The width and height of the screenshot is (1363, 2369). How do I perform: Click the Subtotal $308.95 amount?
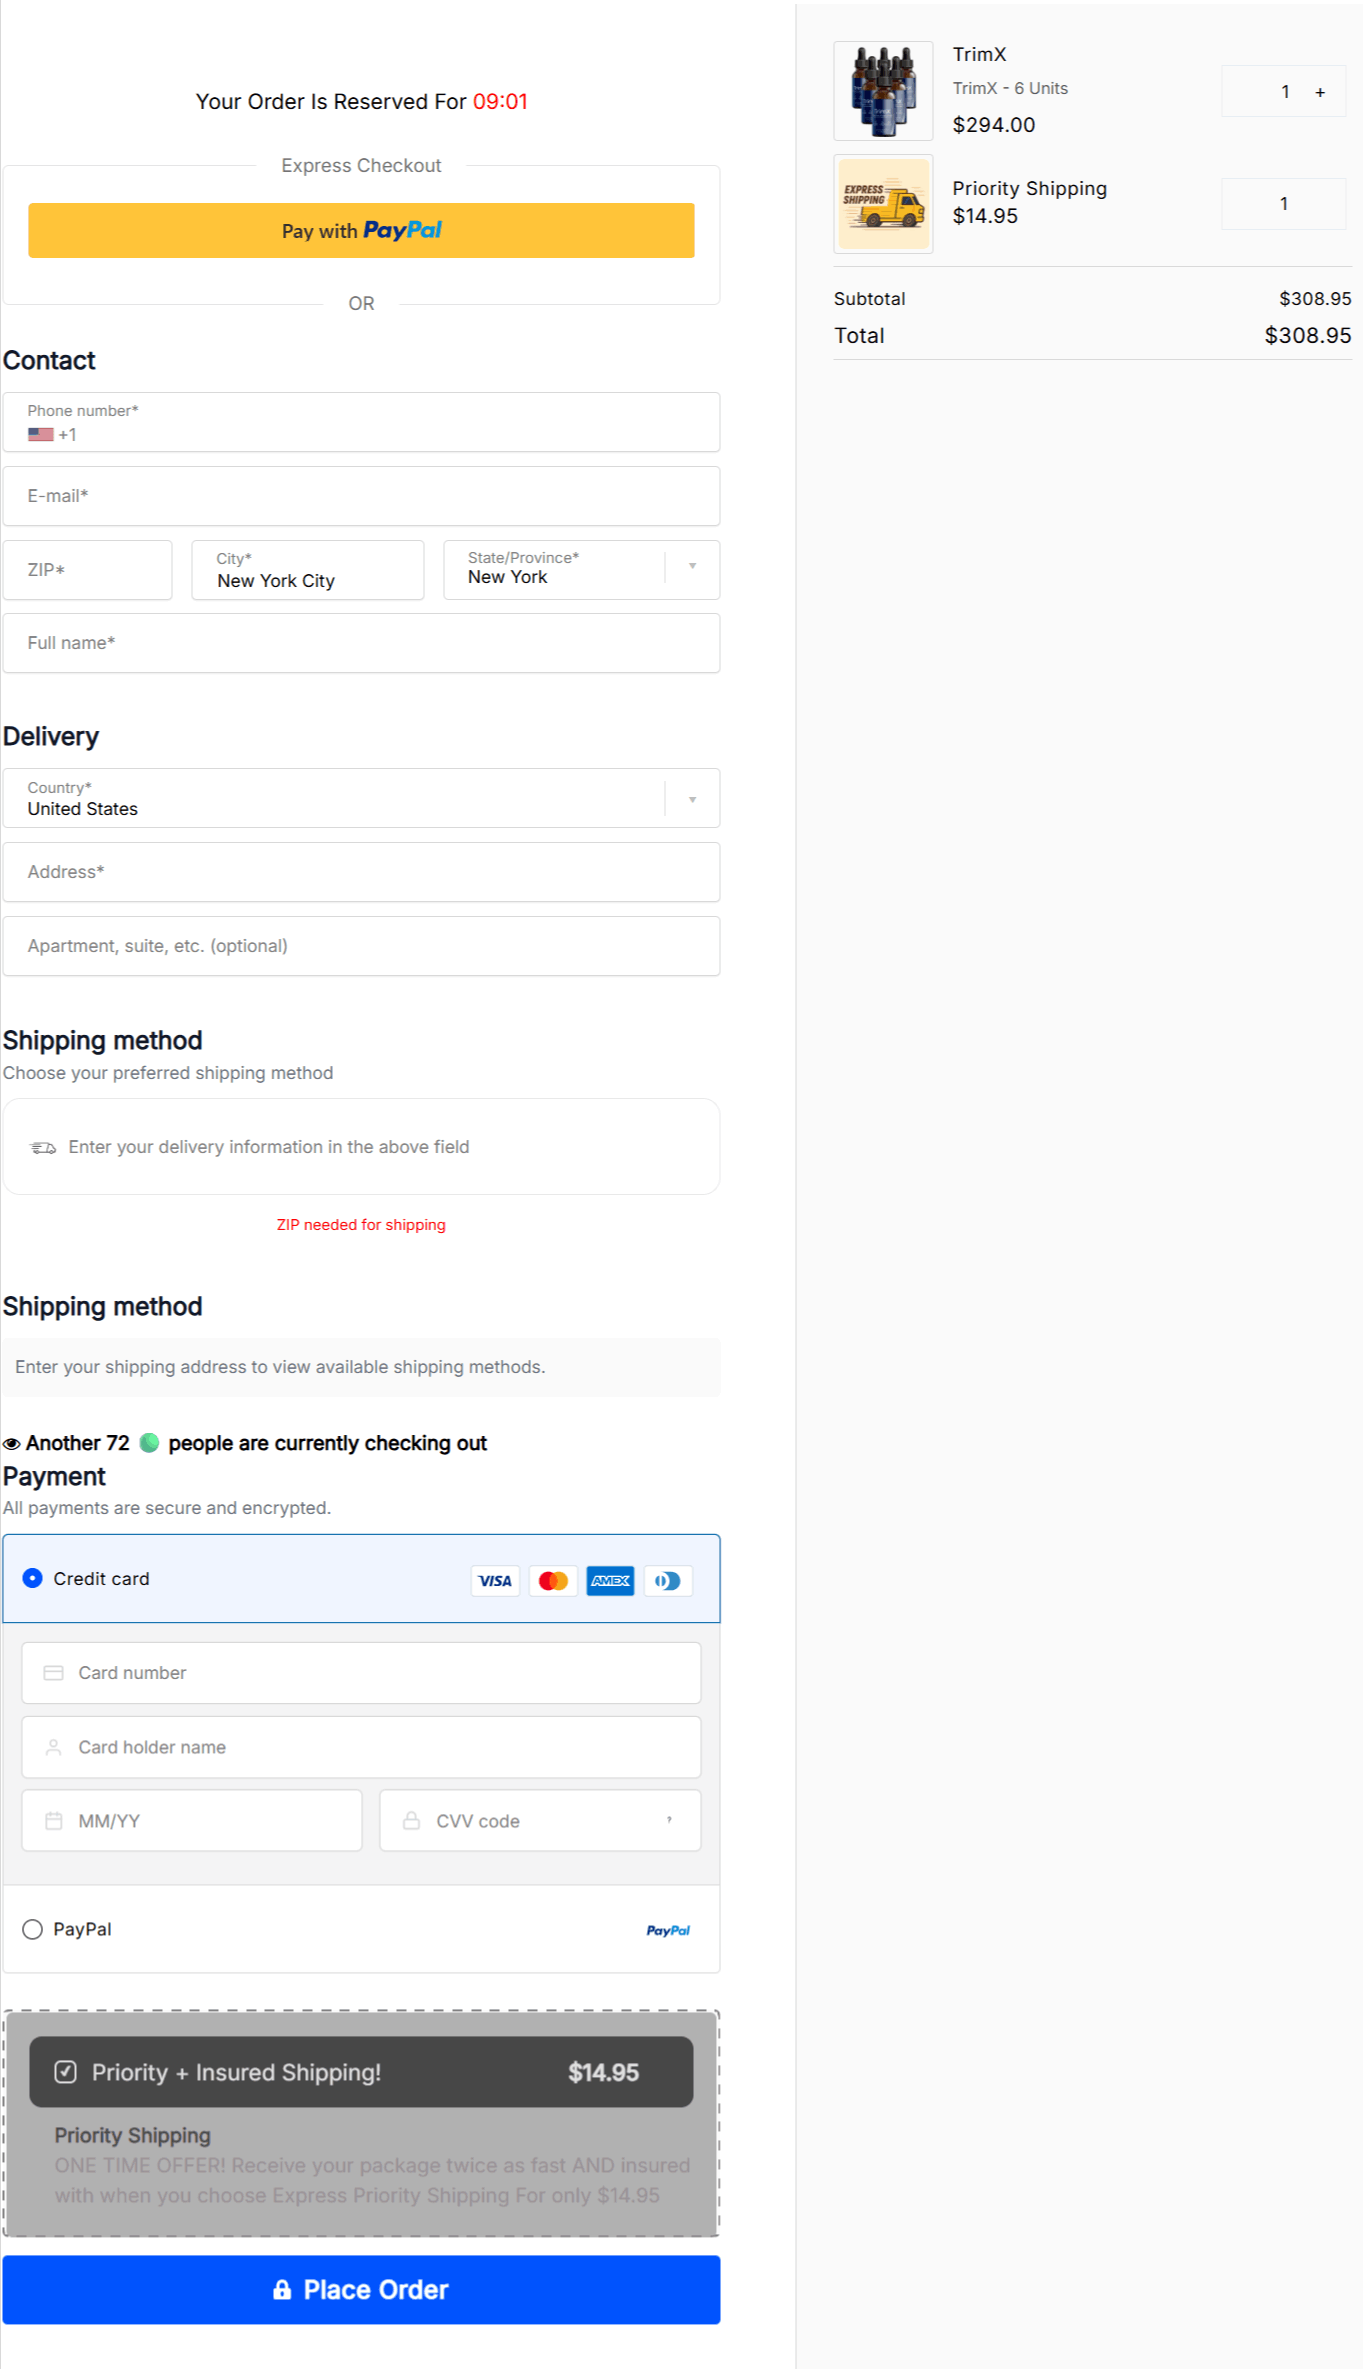click(1315, 299)
